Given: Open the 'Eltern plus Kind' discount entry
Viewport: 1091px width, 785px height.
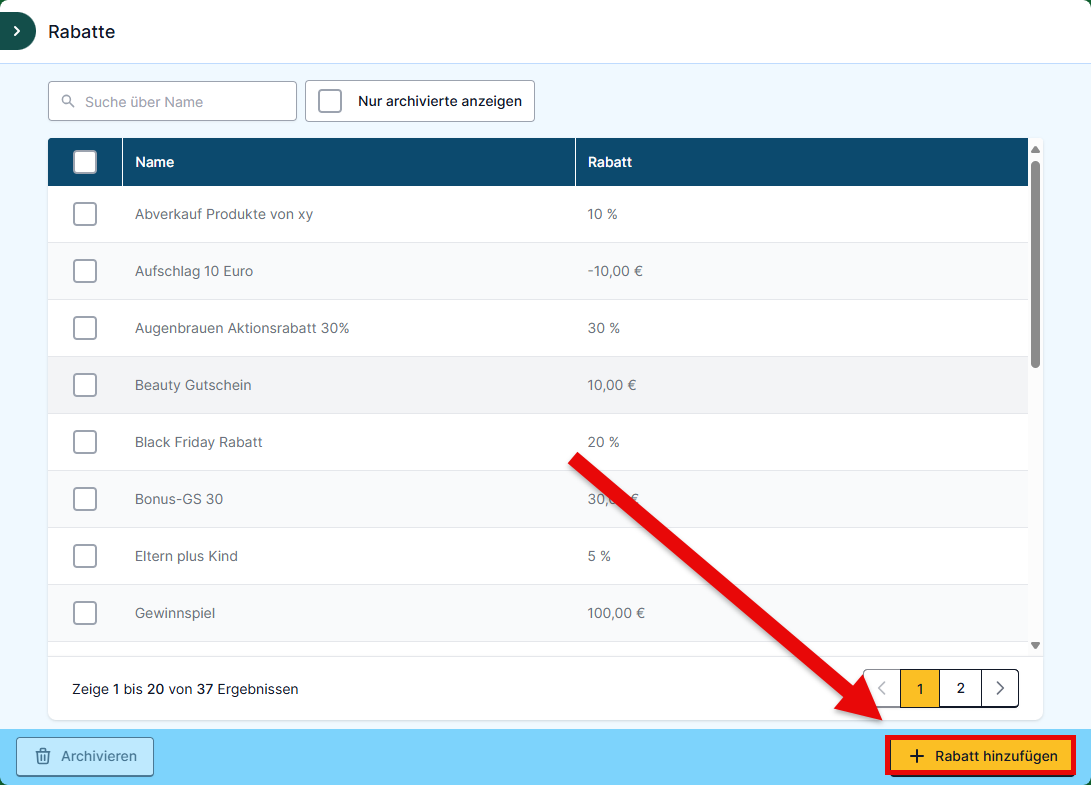Looking at the screenshot, I should click(x=186, y=556).
